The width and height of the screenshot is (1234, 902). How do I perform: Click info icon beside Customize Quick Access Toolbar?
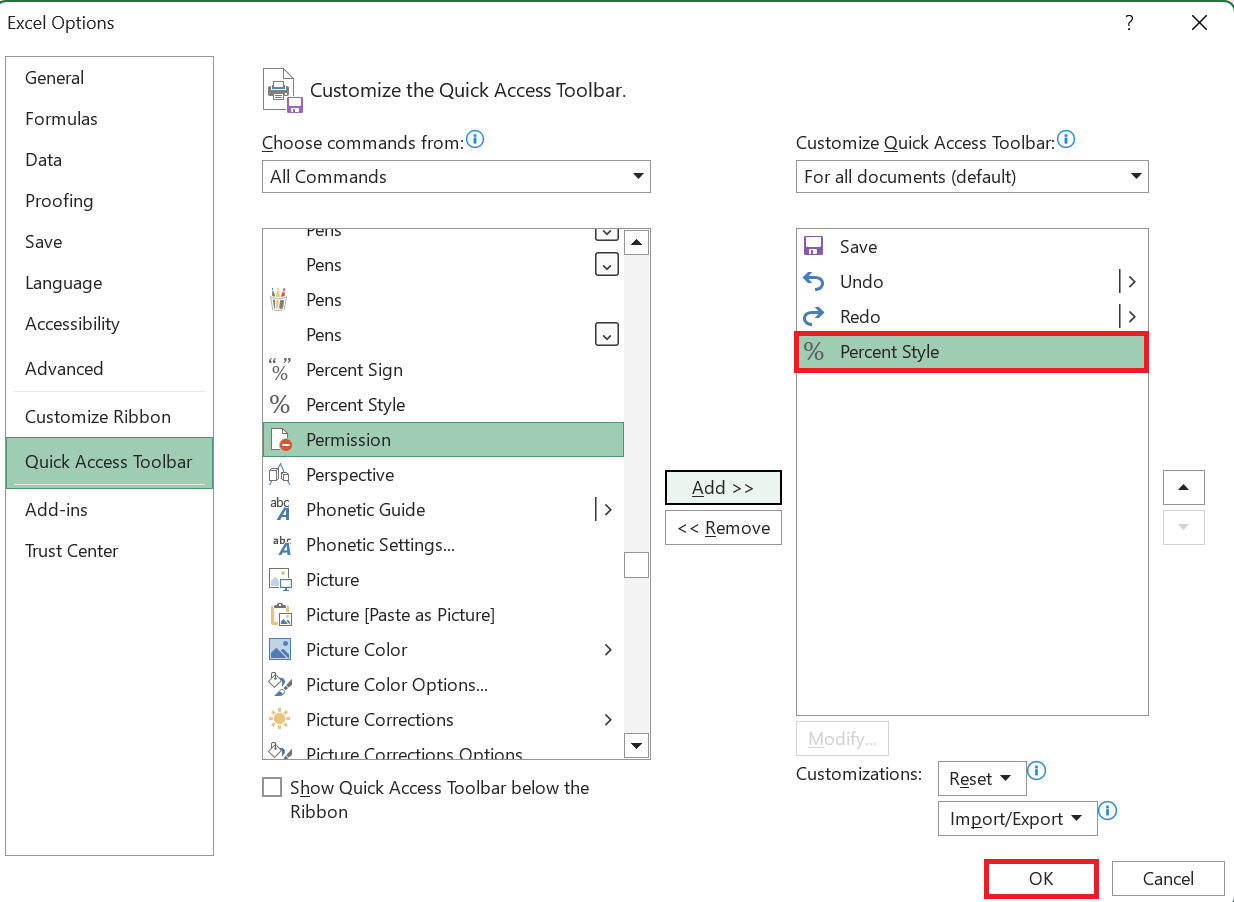click(1066, 140)
